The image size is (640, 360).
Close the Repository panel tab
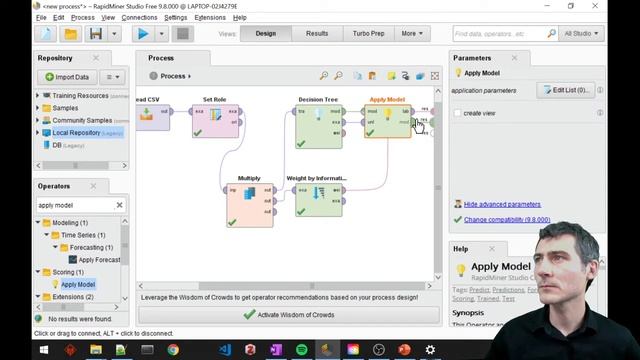pos(96,58)
